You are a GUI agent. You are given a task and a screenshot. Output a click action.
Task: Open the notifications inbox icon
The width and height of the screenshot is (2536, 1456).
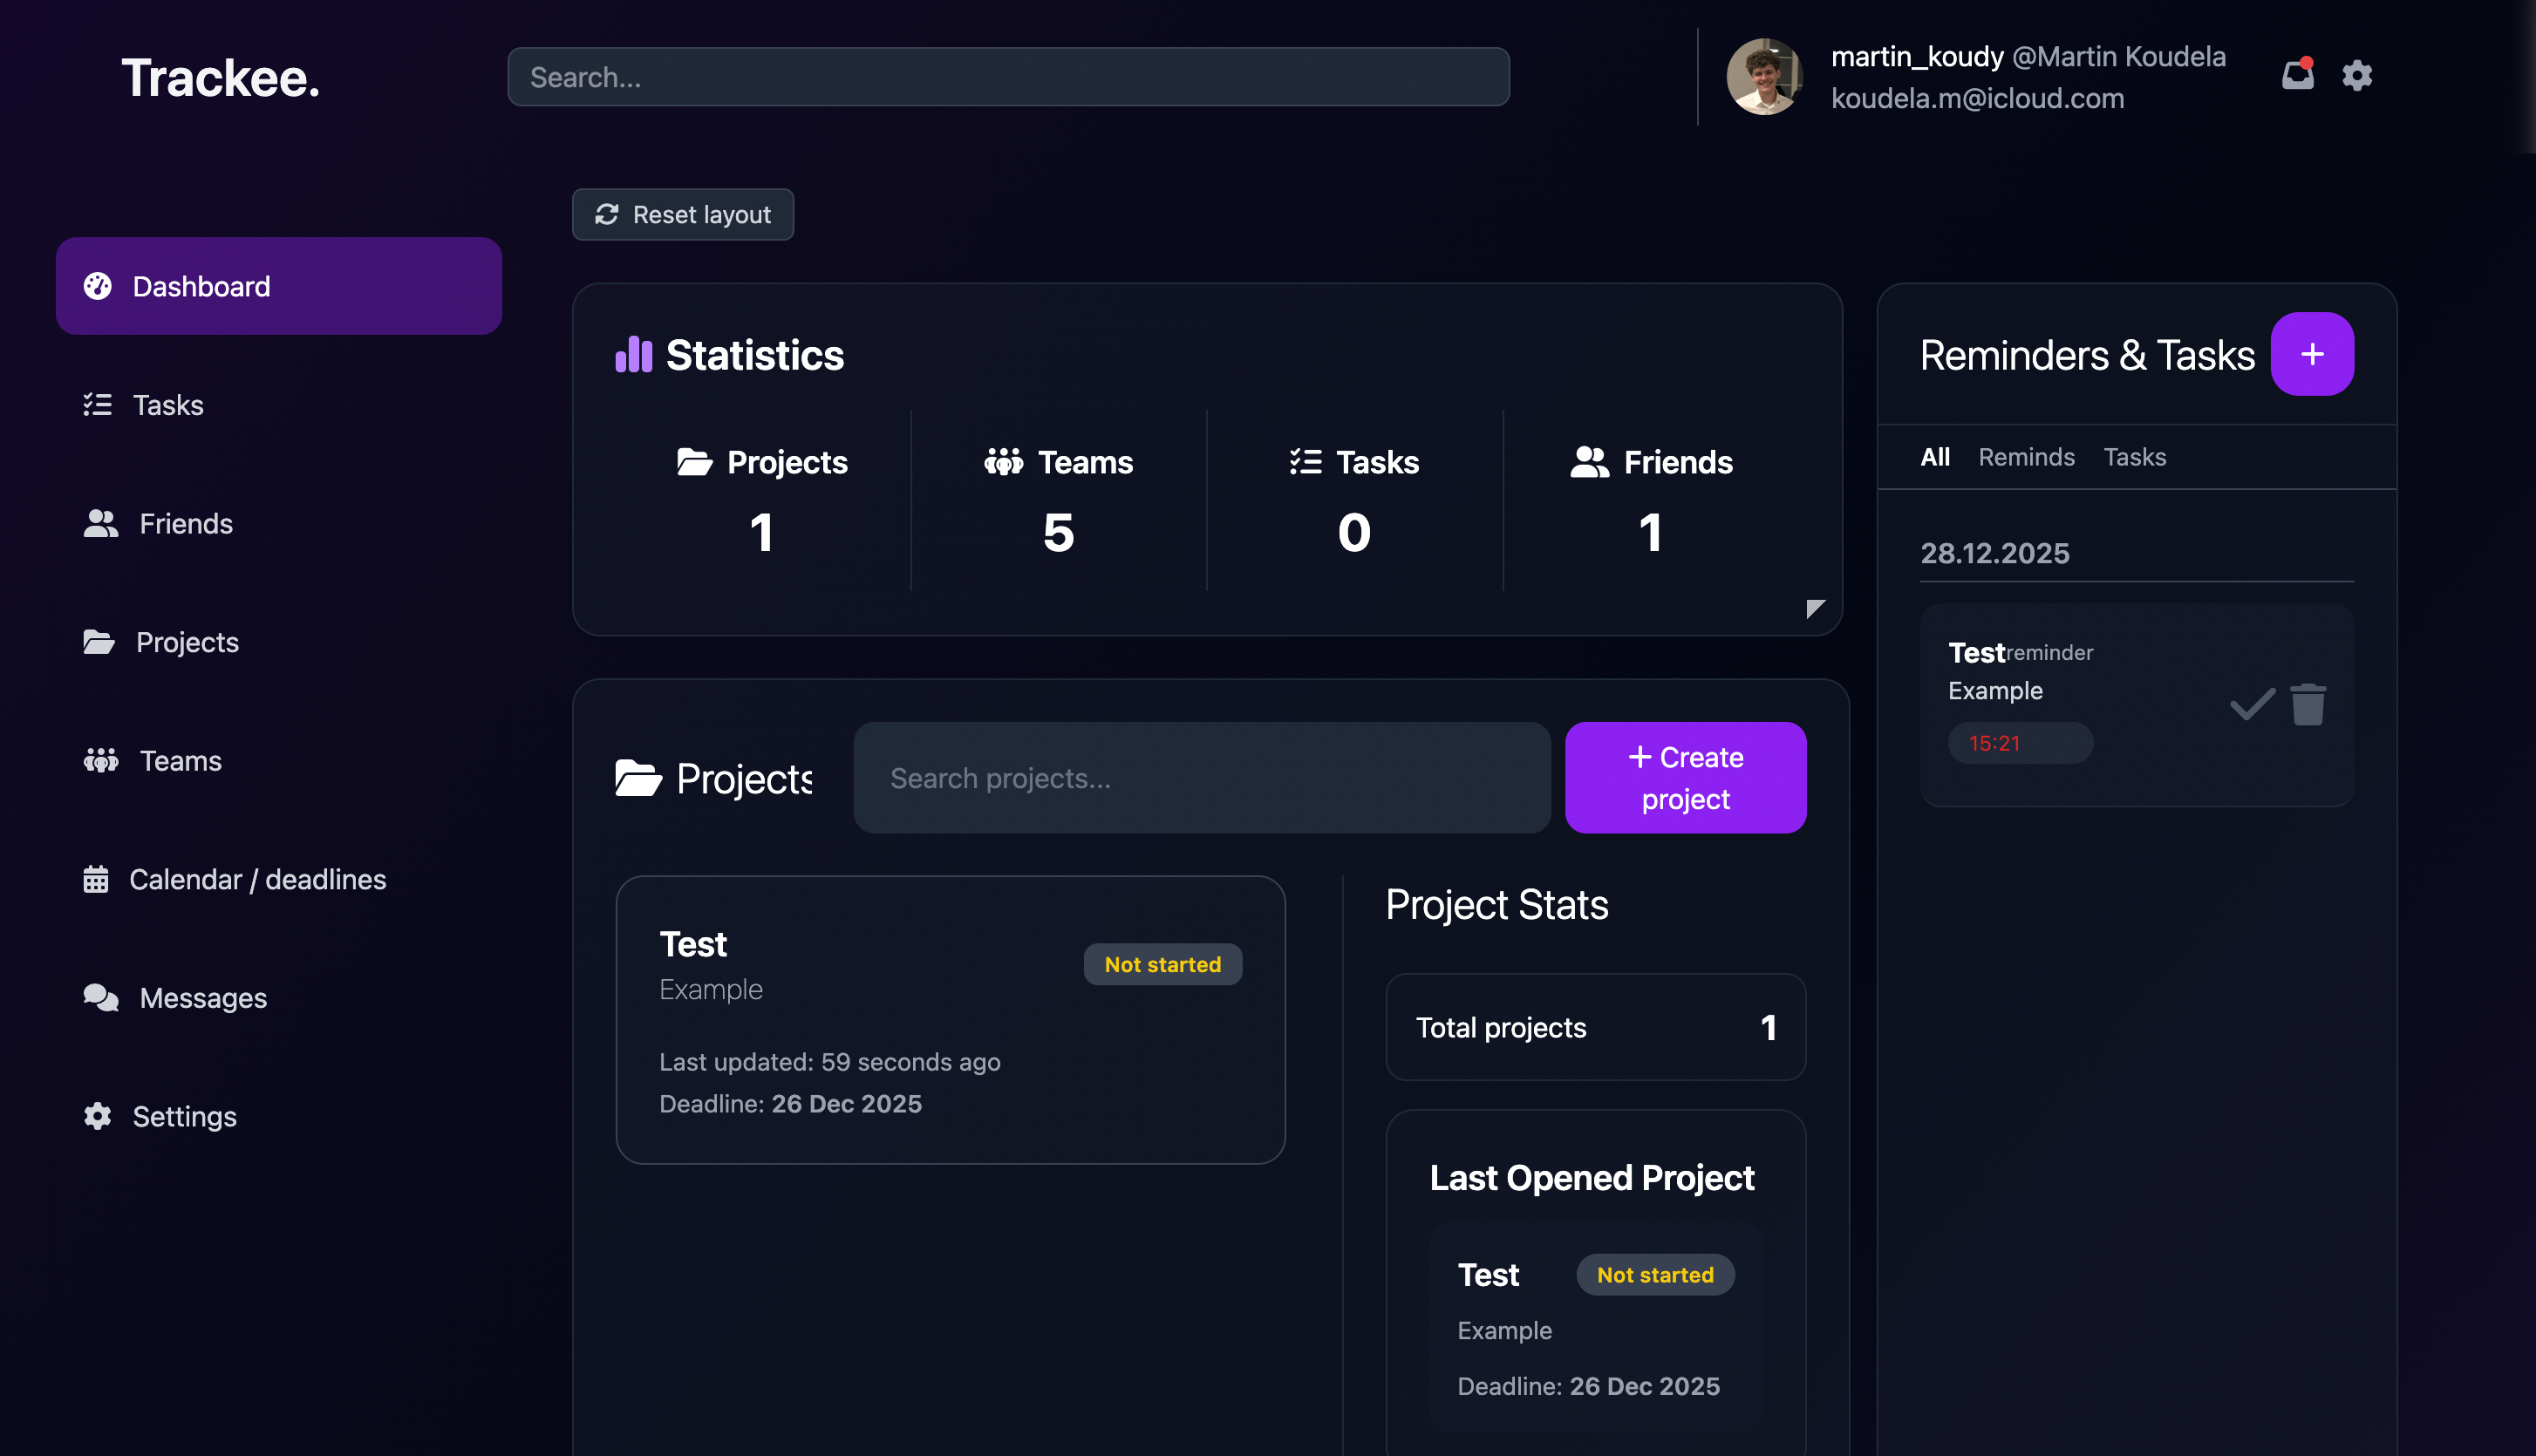(x=2297, y=75)
